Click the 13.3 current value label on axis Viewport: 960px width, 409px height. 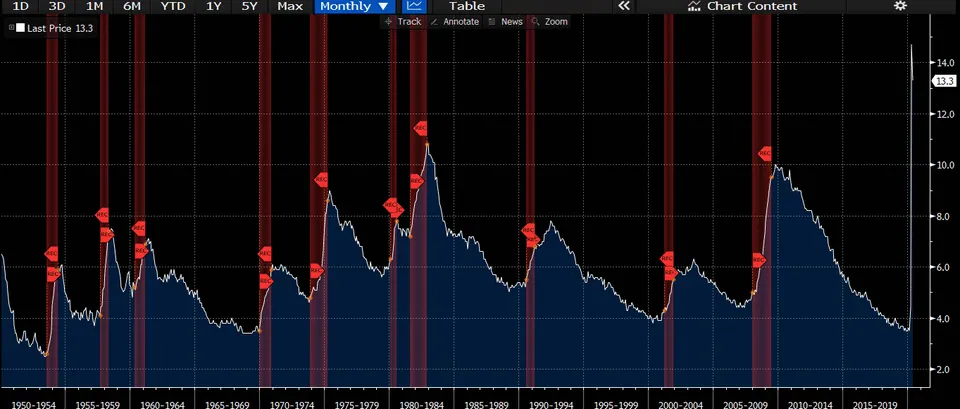pos(943,81)
